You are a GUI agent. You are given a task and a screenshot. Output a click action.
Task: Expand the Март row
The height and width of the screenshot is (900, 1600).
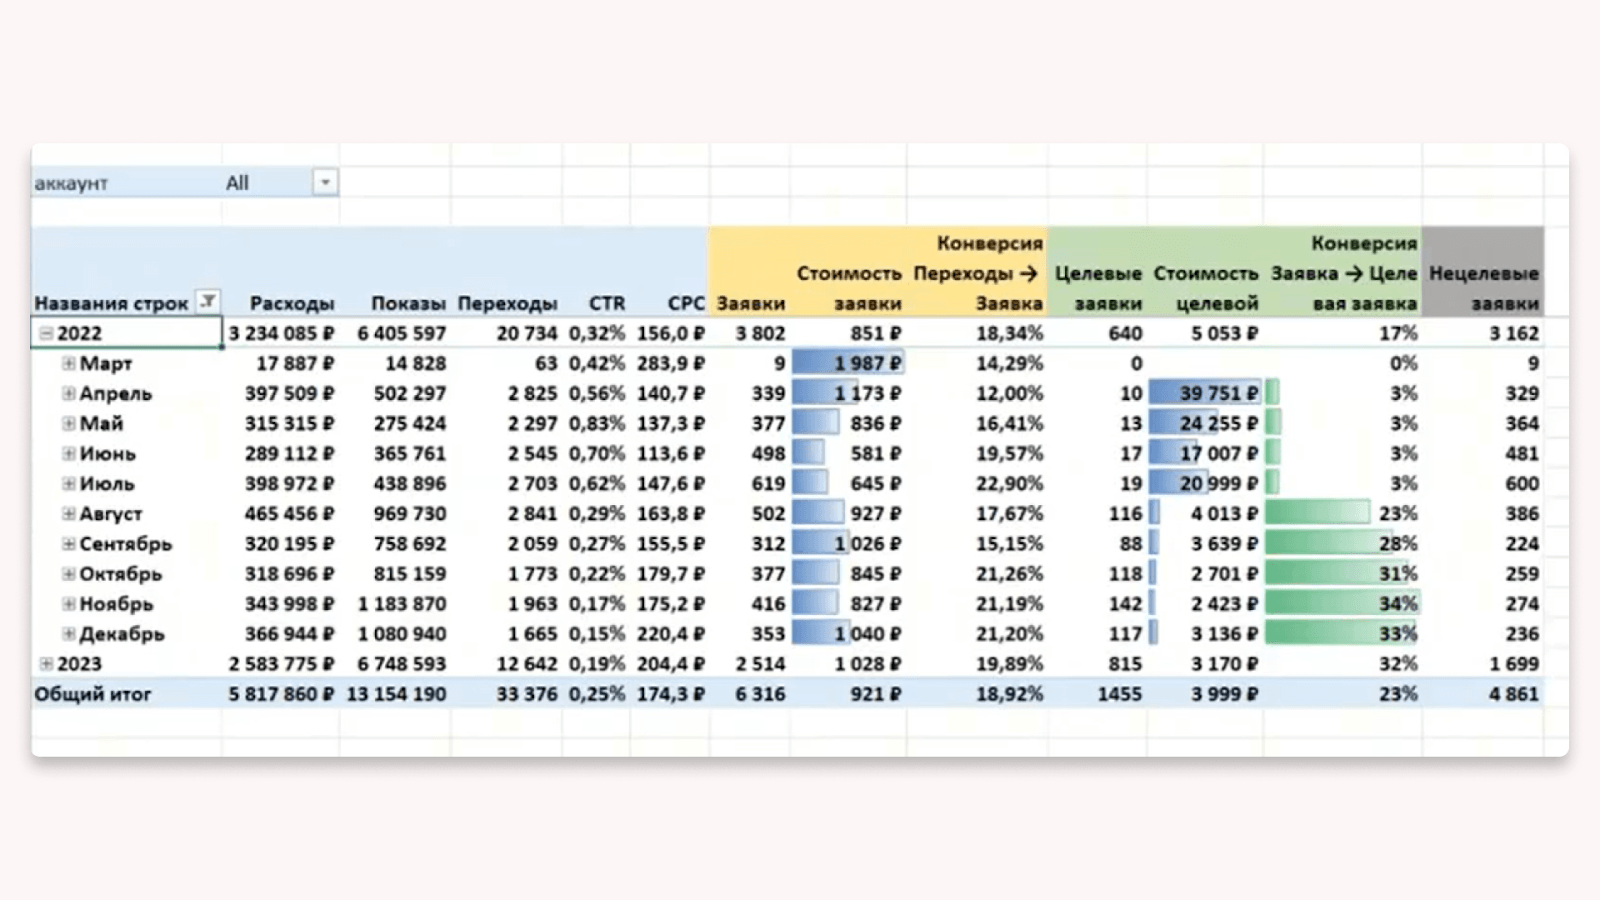tap(68, 363)
